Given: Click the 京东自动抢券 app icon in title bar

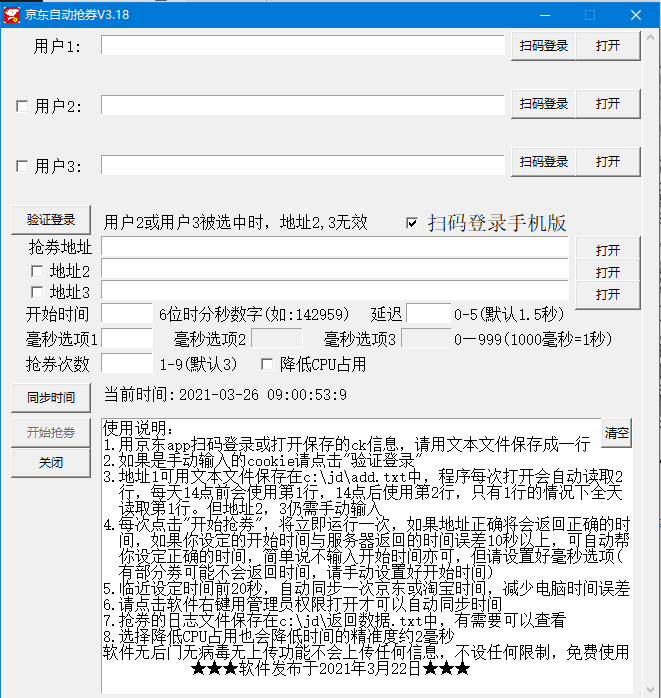Looking at the screenshot, I should 12,15.
